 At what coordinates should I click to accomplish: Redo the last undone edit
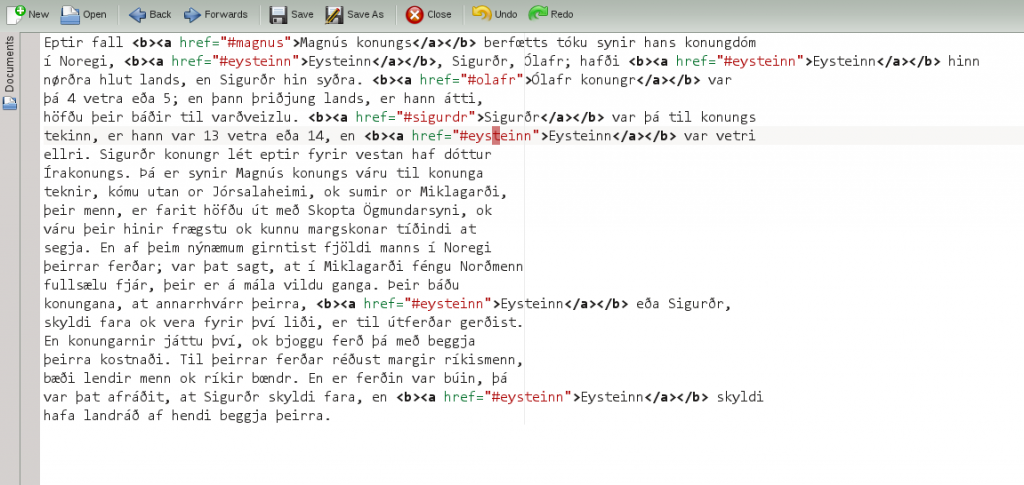[551, 14]
